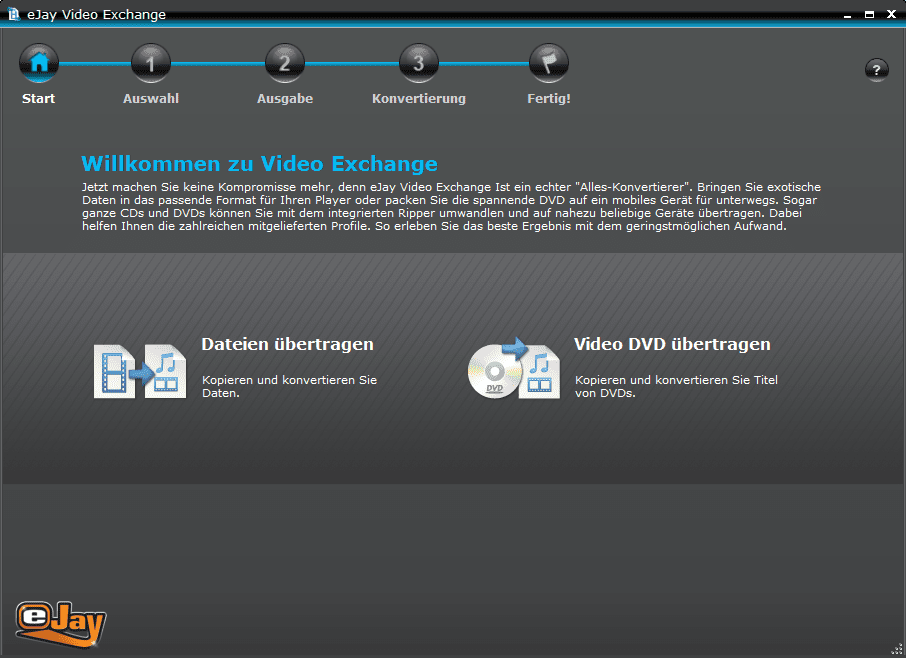This screenshot has width=906, height=658.
Task: Click the resize grip in the bottom-right corner
Action: pos(897,651)
